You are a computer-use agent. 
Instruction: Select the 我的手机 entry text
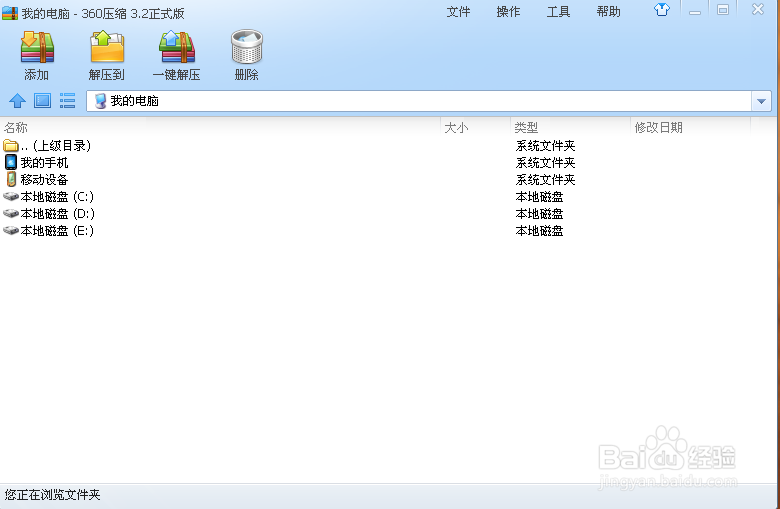[x=44, y=163]
